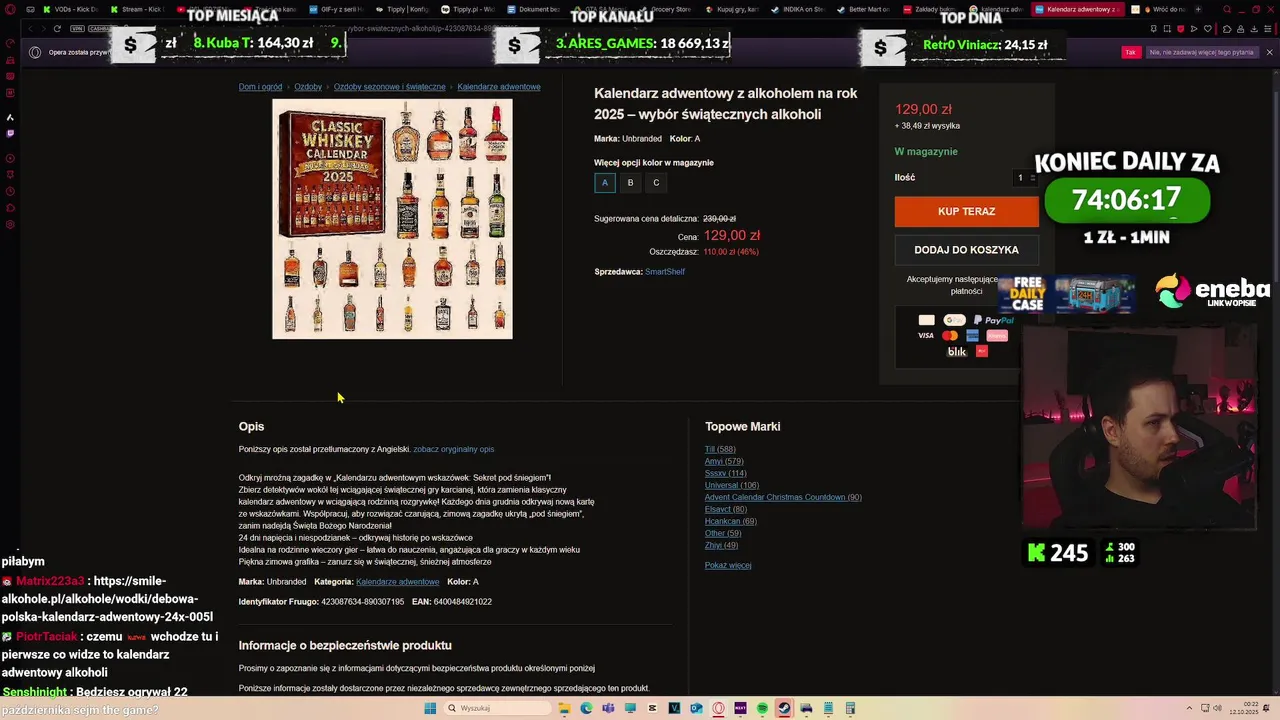
Task: Open the player icon in Opera sidebar
Action: click(x=10, y=158)
